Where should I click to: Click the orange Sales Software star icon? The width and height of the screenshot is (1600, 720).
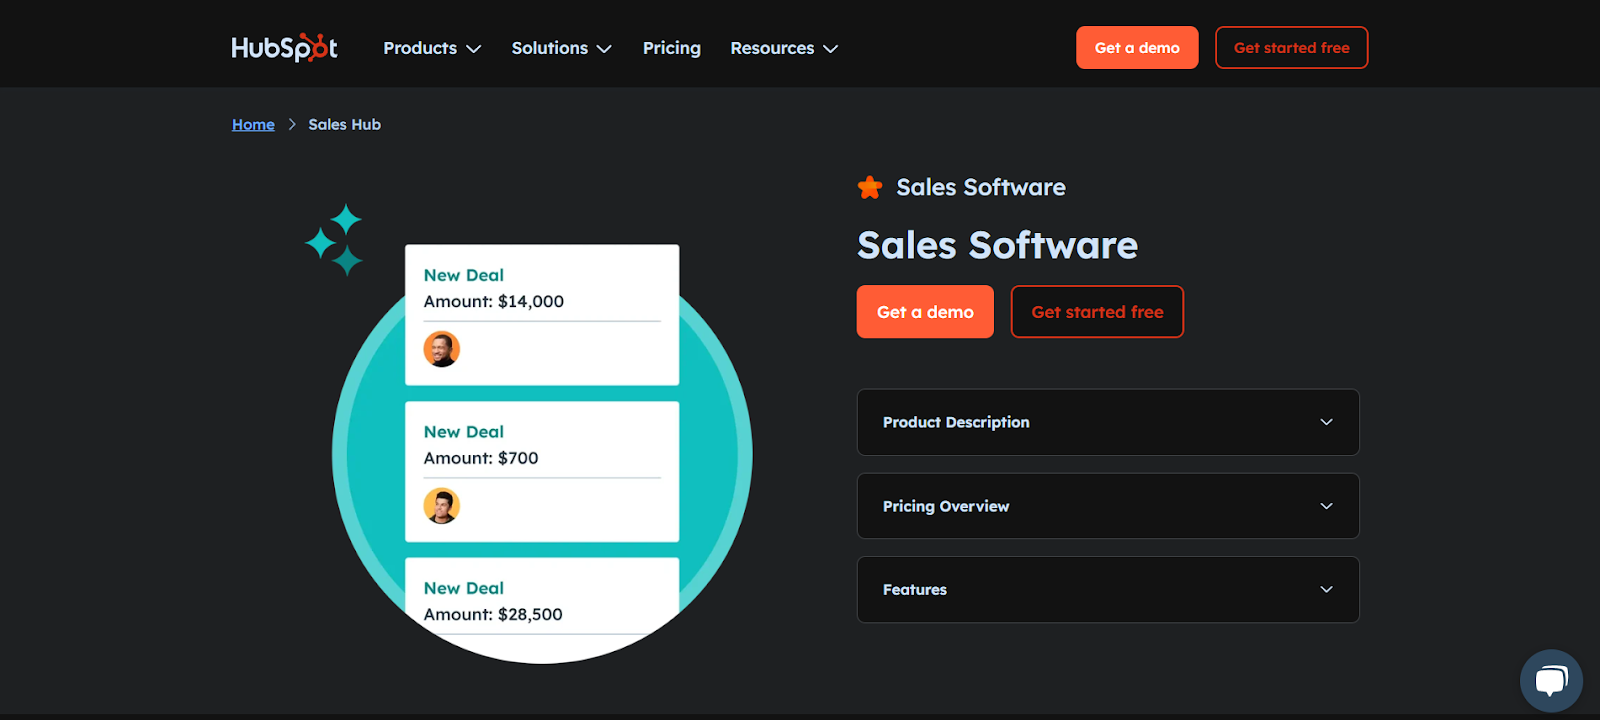[870, 187]
